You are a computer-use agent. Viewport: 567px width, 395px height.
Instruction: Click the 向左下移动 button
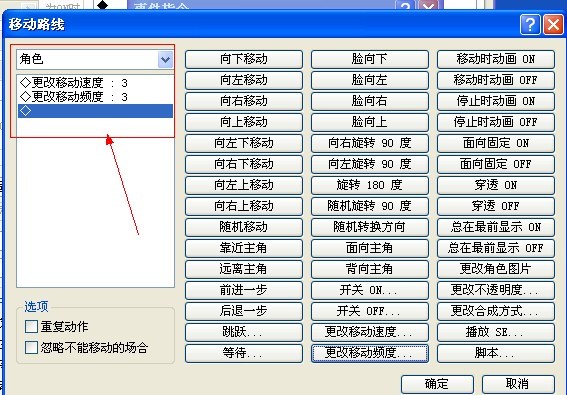(244, 143)
